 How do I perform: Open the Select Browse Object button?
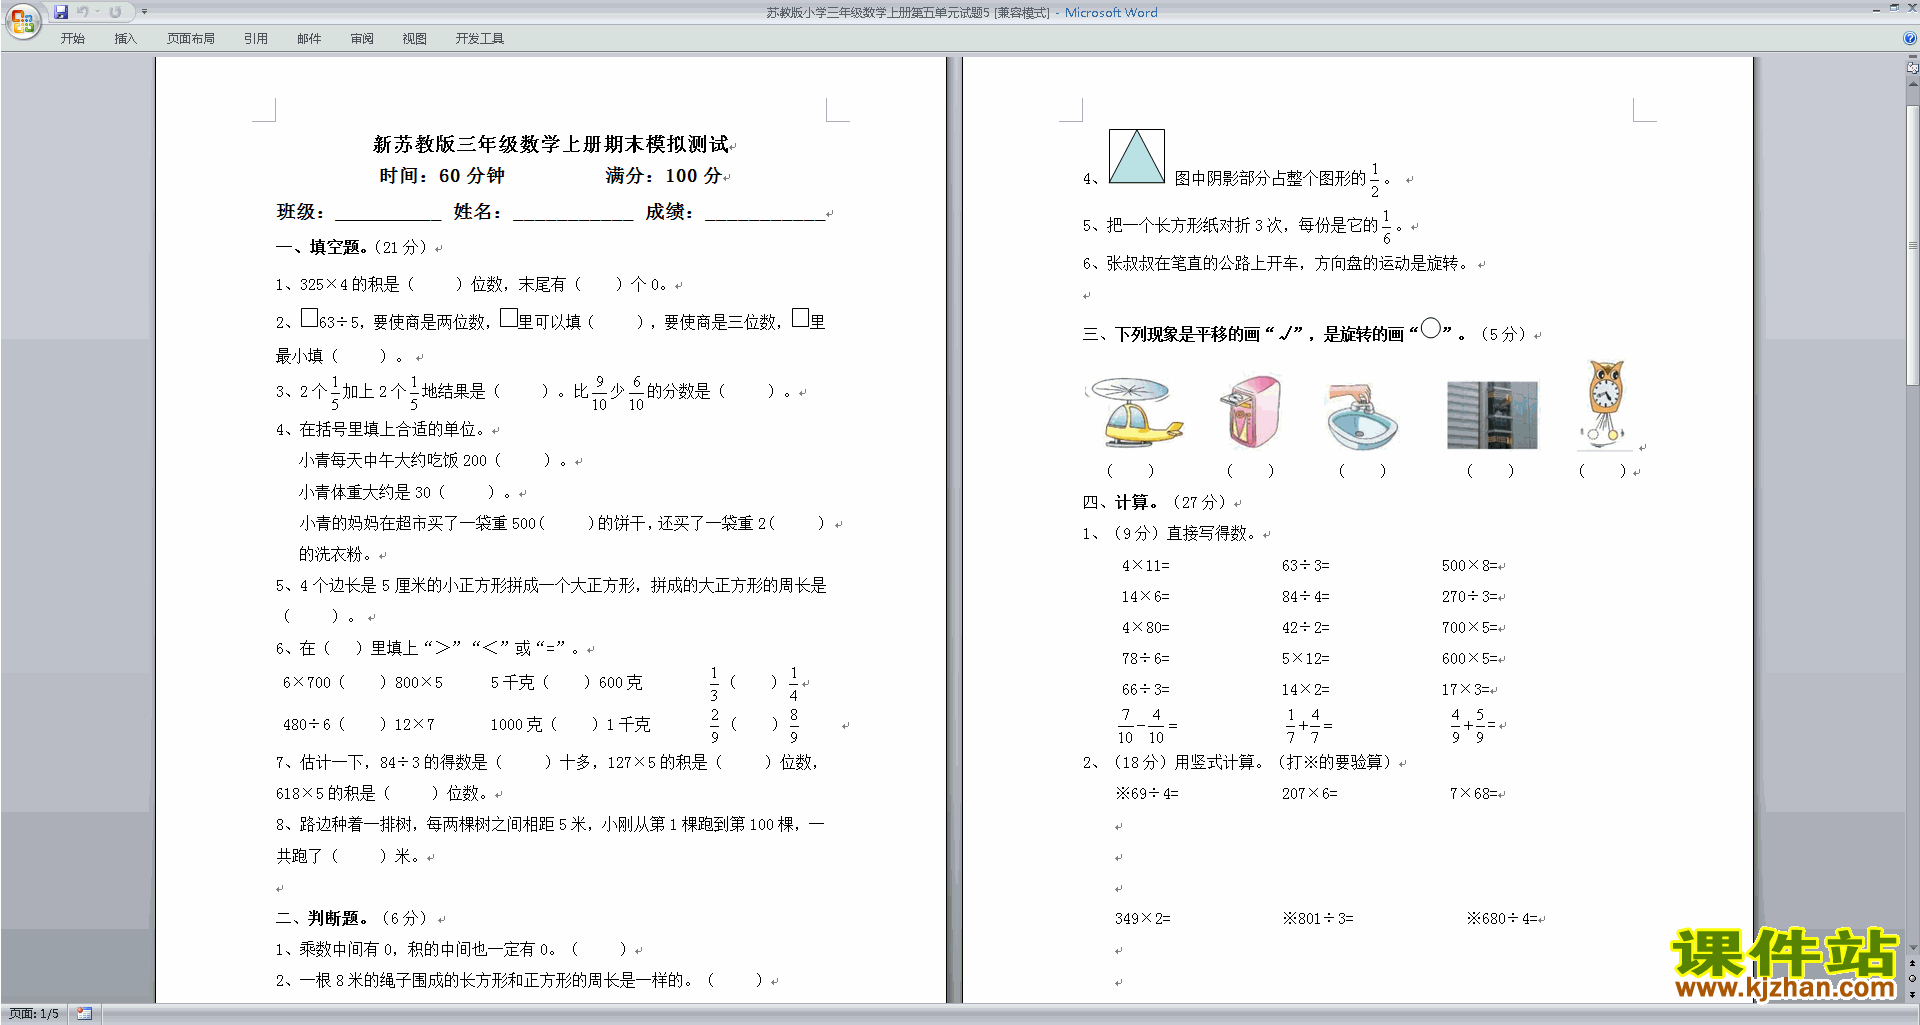tap(1912, 978)
